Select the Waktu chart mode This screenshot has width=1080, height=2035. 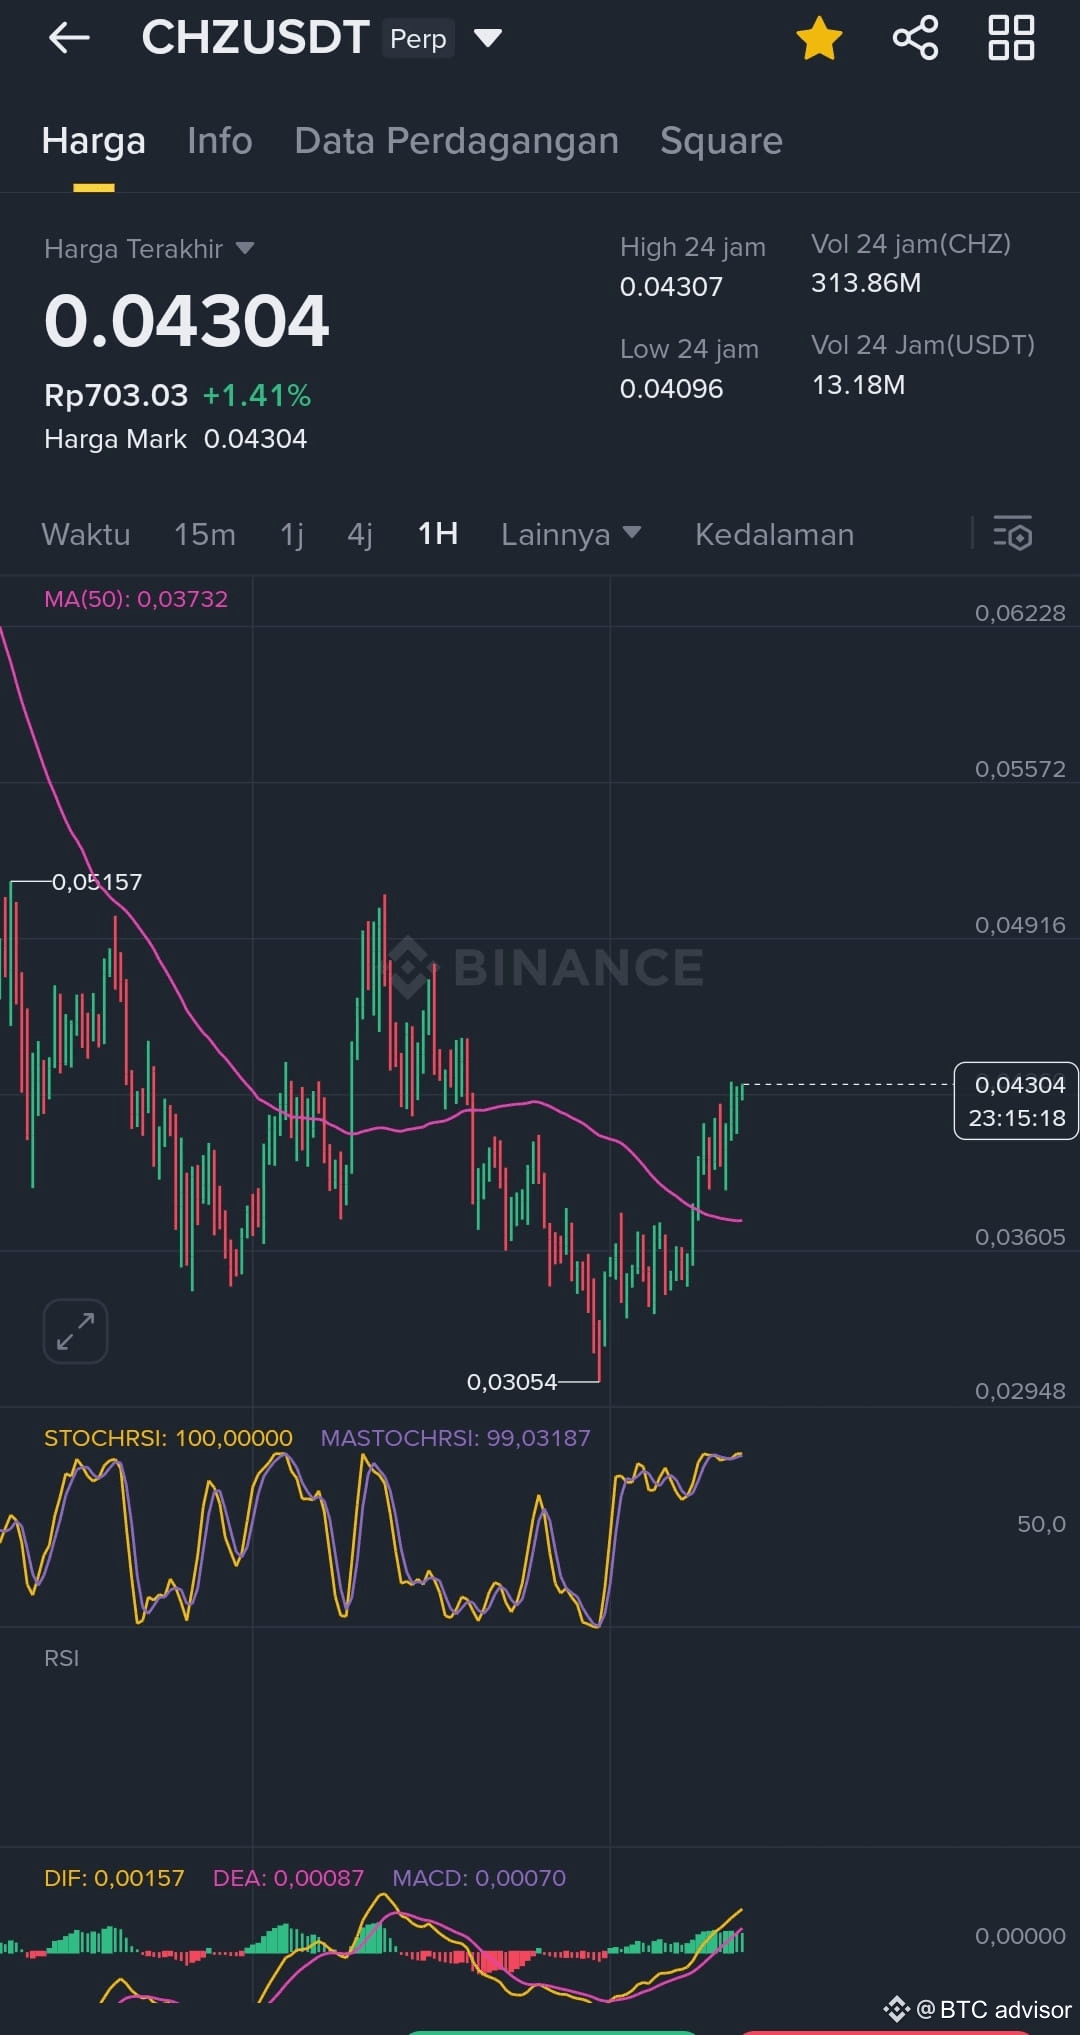click(86, 534)
